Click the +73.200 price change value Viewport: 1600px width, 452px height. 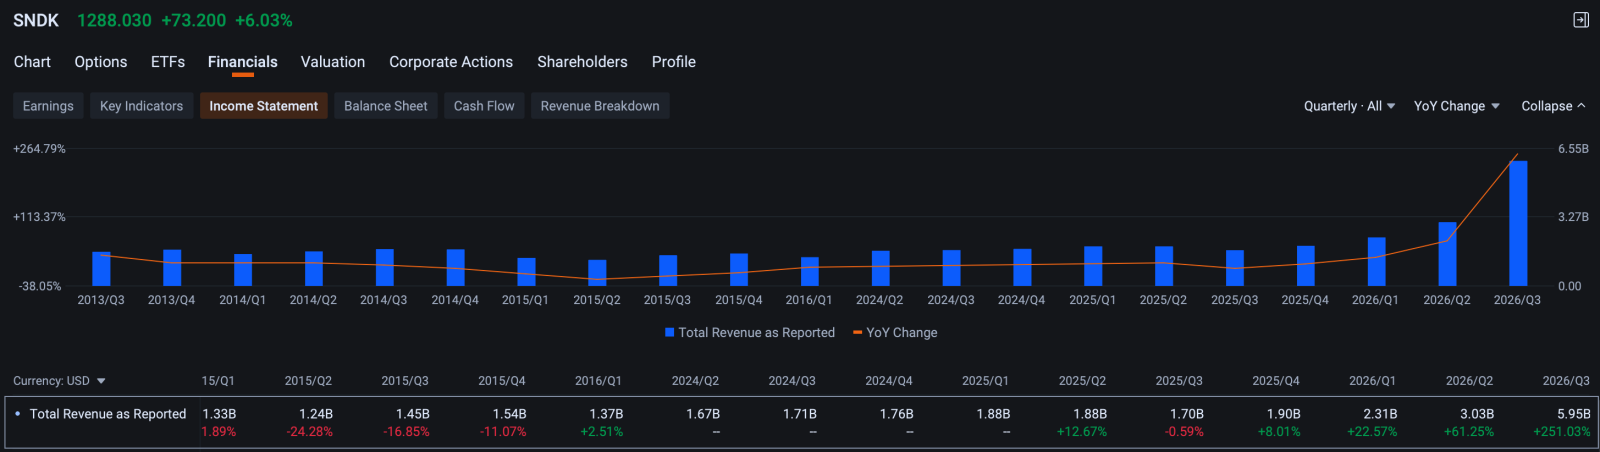click(x=194, y=20)
